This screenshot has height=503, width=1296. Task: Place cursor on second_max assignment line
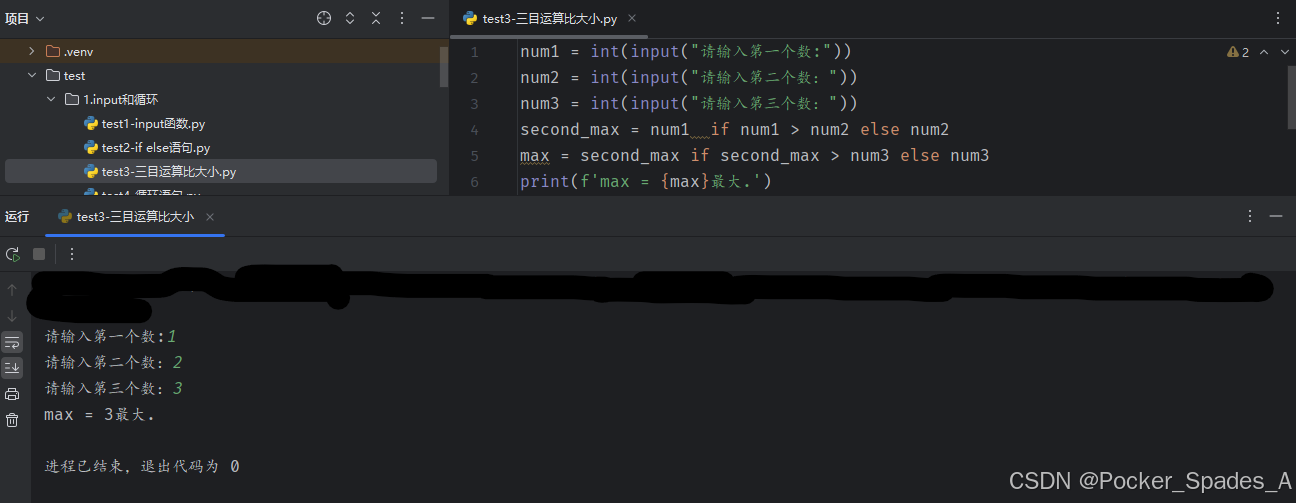[734, 130]
